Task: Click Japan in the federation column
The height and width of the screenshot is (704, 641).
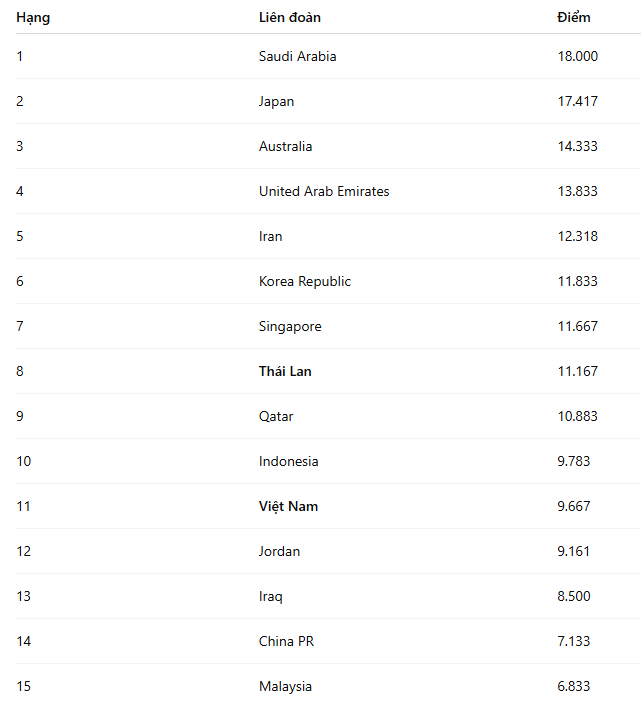Action: (x=276, y=101)
